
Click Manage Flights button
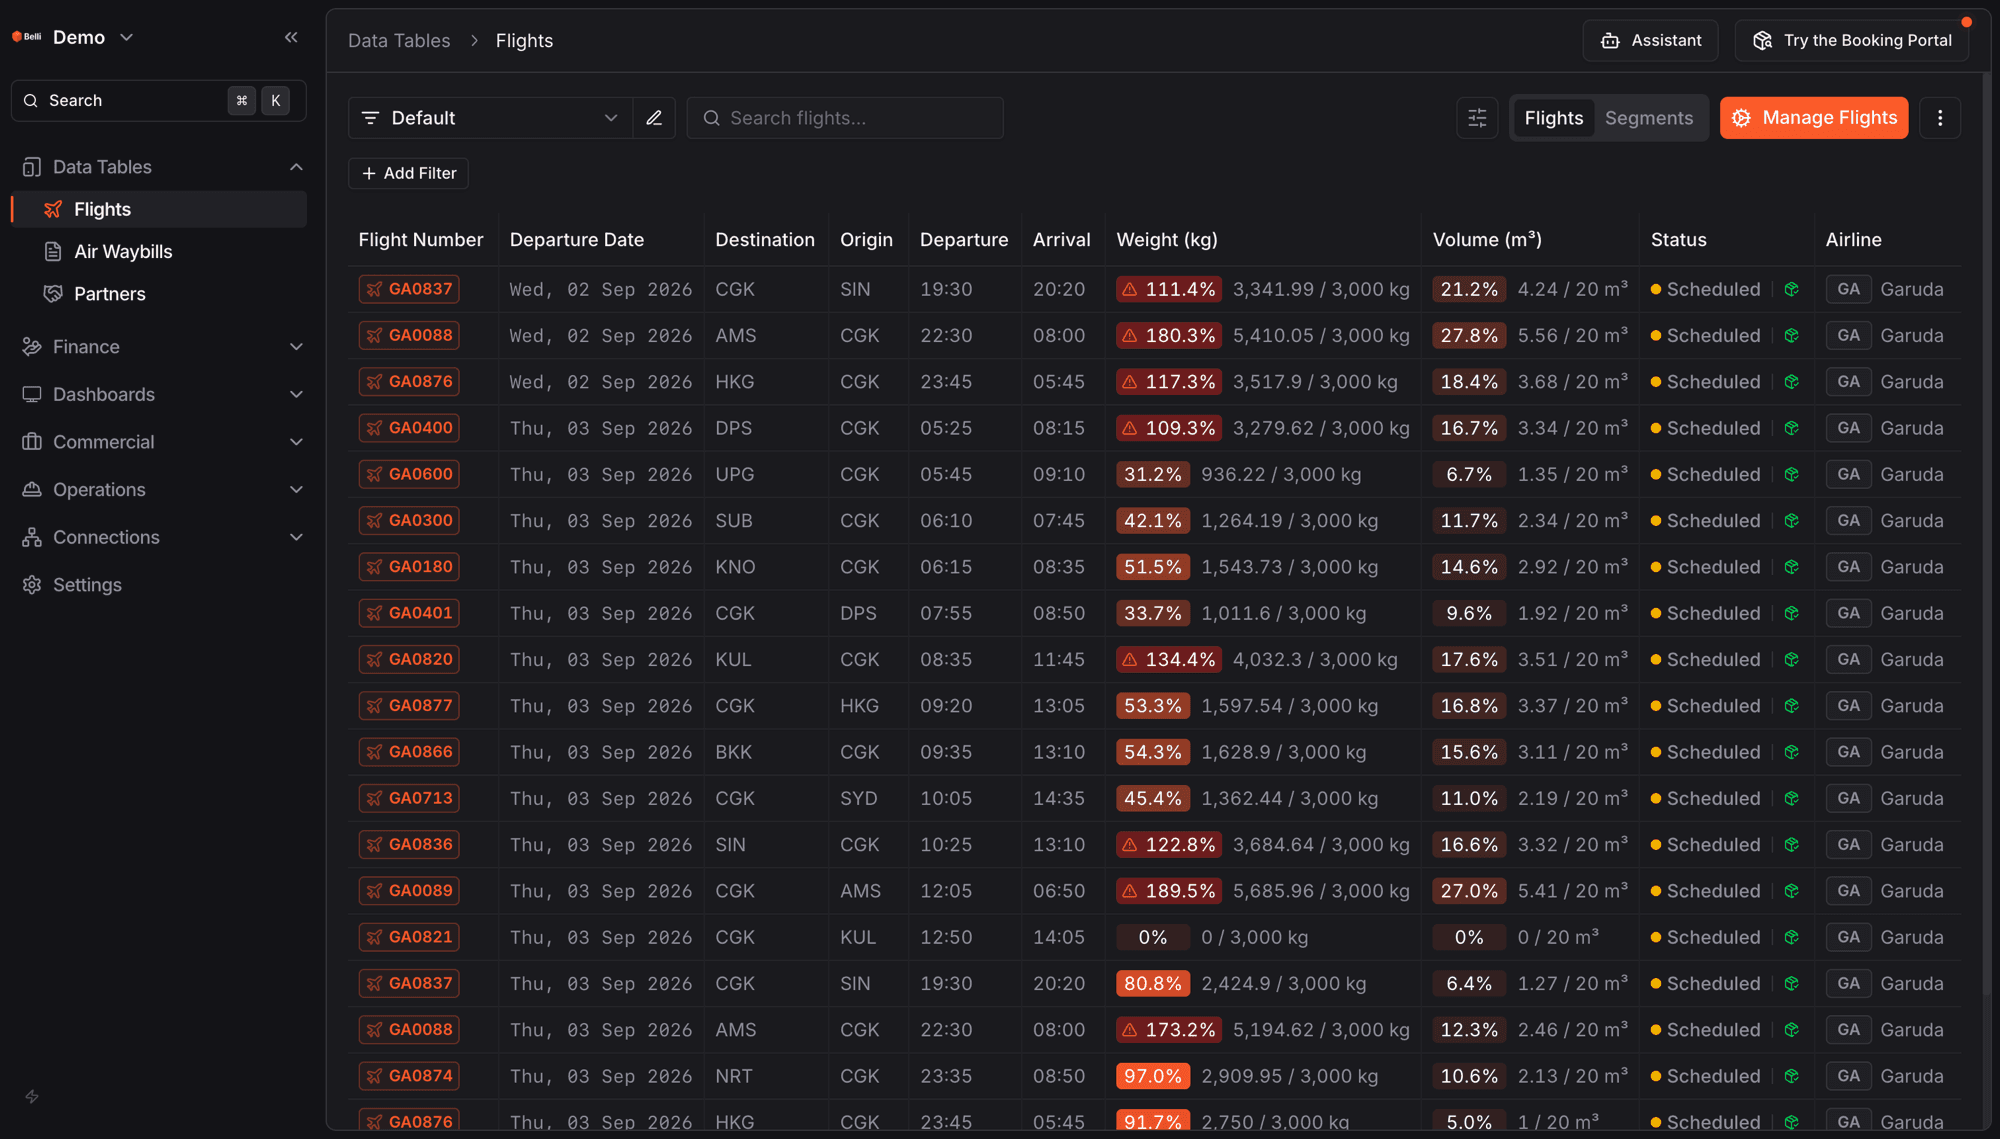click(1814, 118)
